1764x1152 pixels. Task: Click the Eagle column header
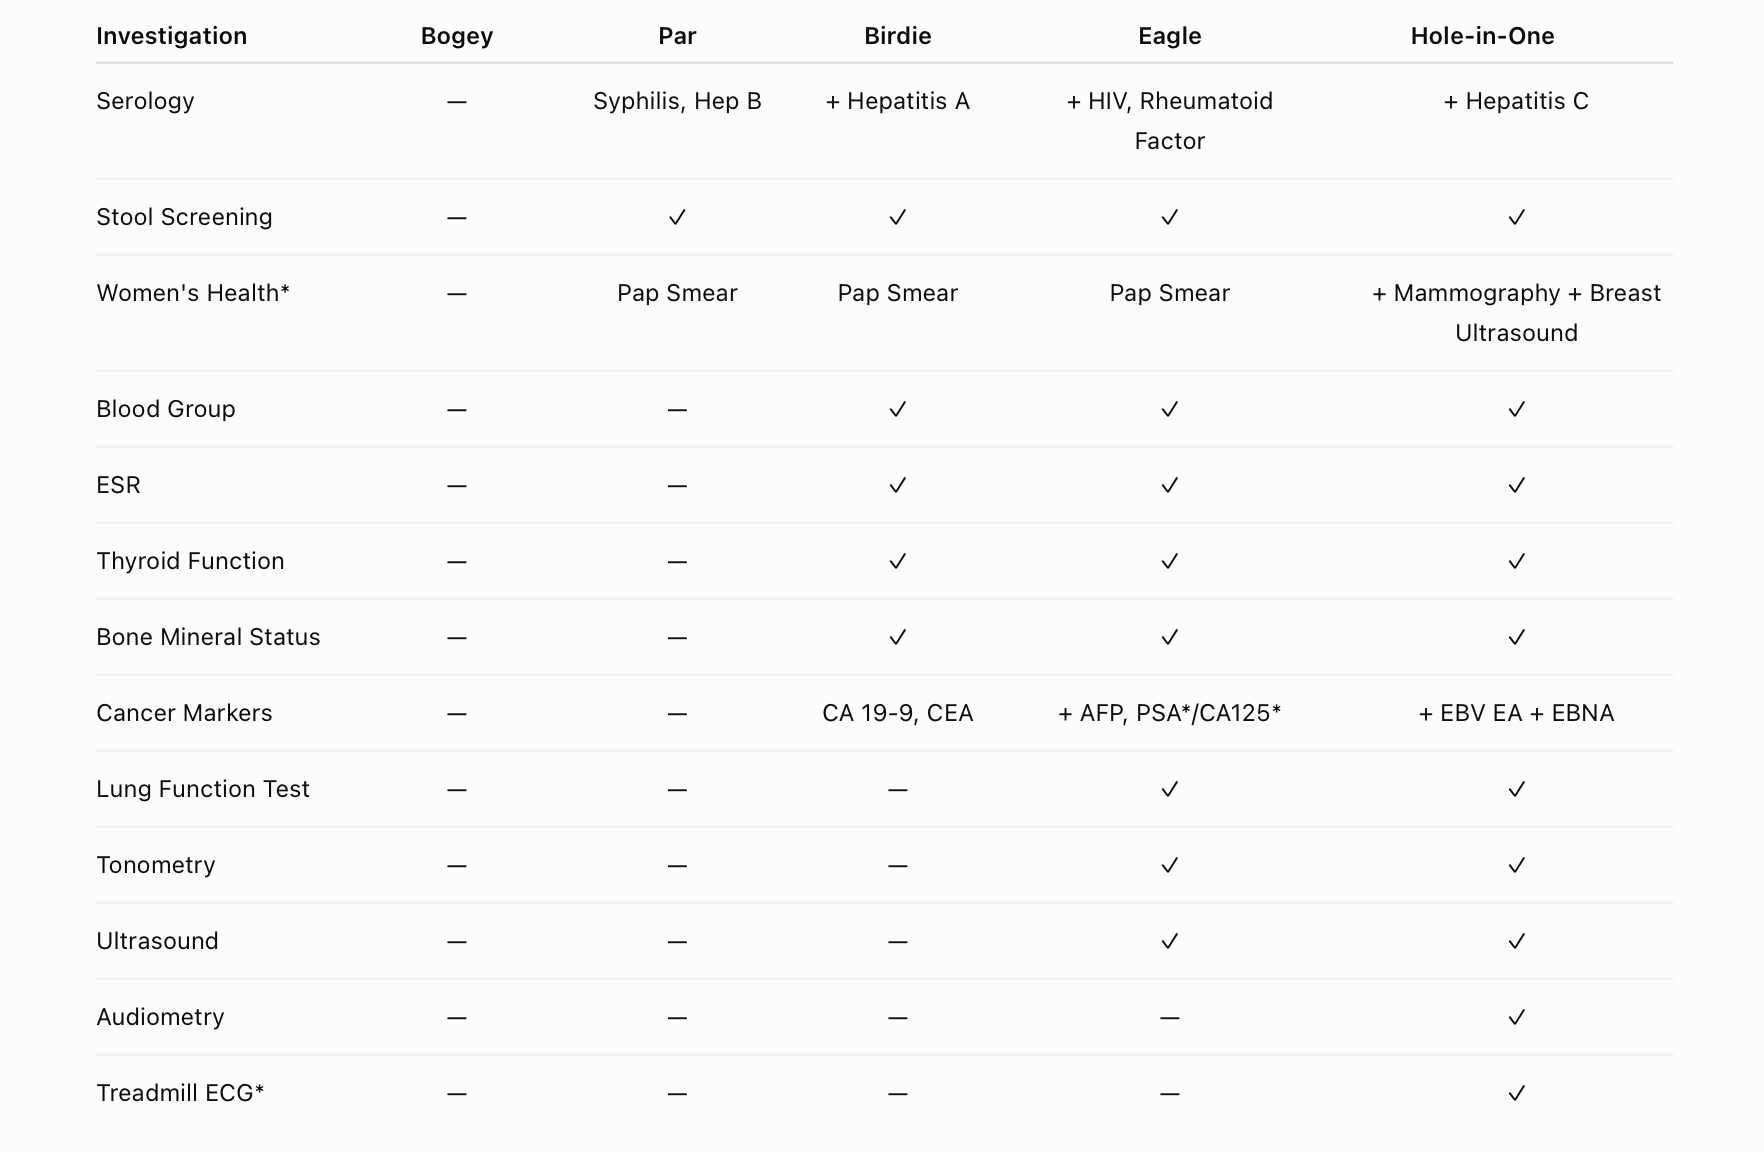(1169, 36)
